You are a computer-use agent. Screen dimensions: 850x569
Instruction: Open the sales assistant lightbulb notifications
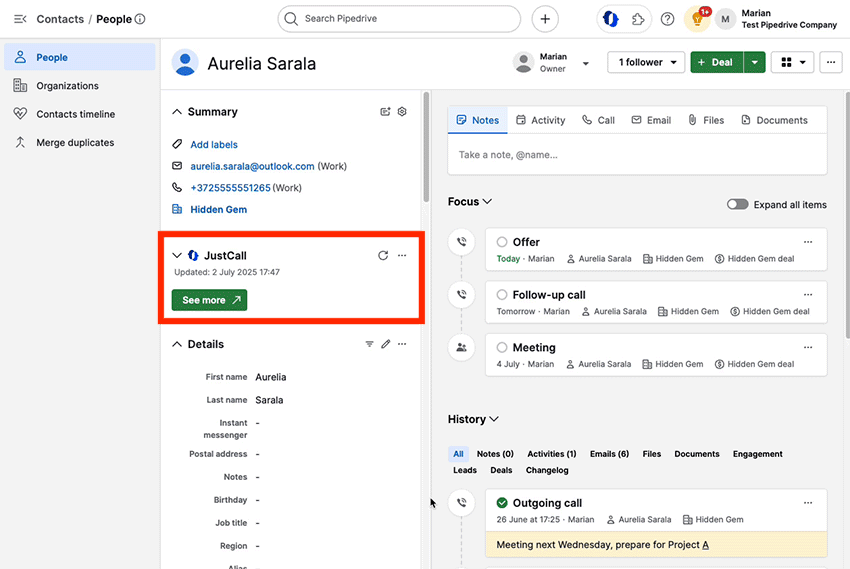(697, 19)
